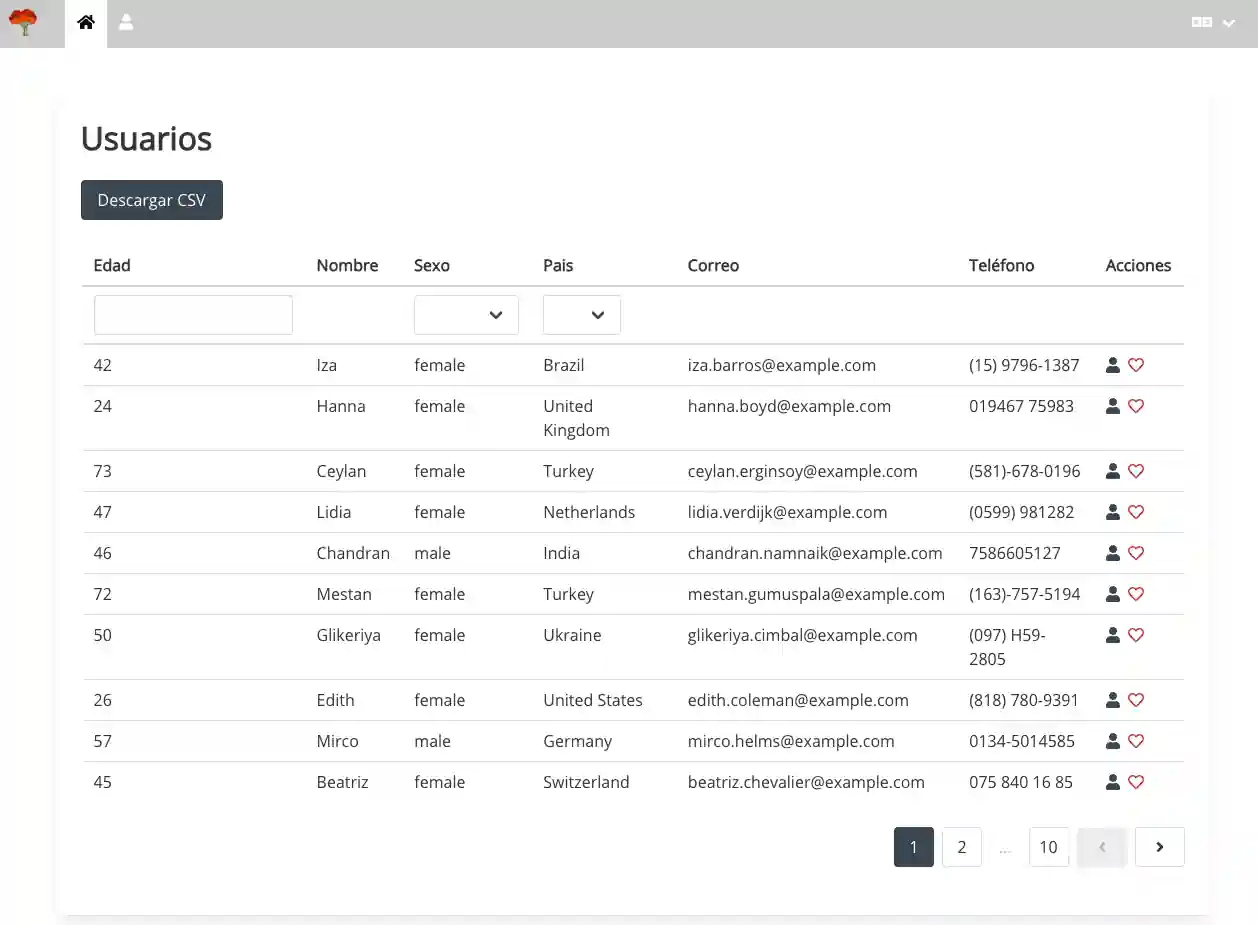Open the home icon tab
This screenshot has height=925, width=1258.
(x=86, y=23)
